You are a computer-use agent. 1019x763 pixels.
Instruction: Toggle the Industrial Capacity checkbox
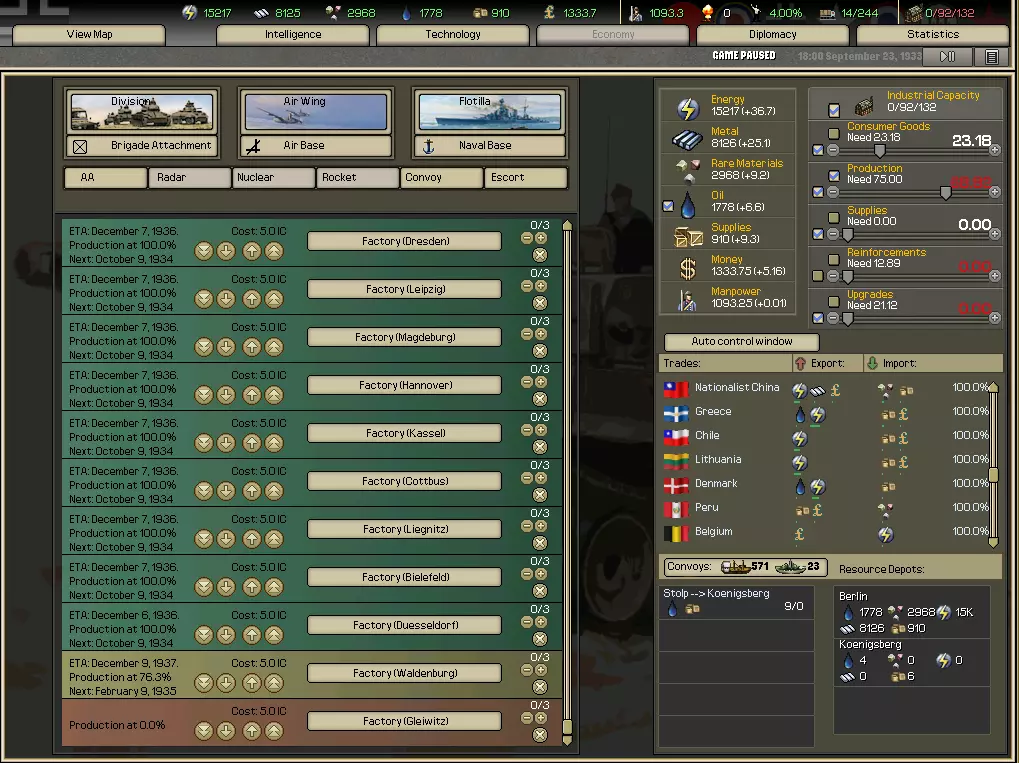tap(834, 110)
